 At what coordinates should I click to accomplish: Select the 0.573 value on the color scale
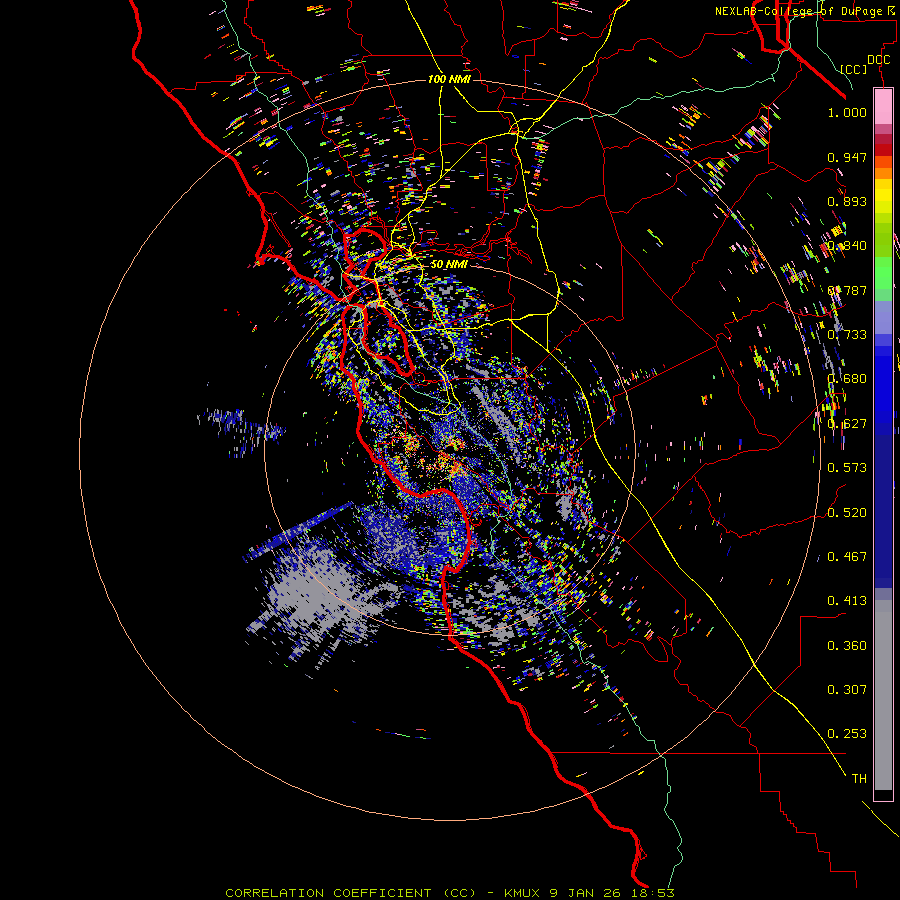tap(847, 468)
